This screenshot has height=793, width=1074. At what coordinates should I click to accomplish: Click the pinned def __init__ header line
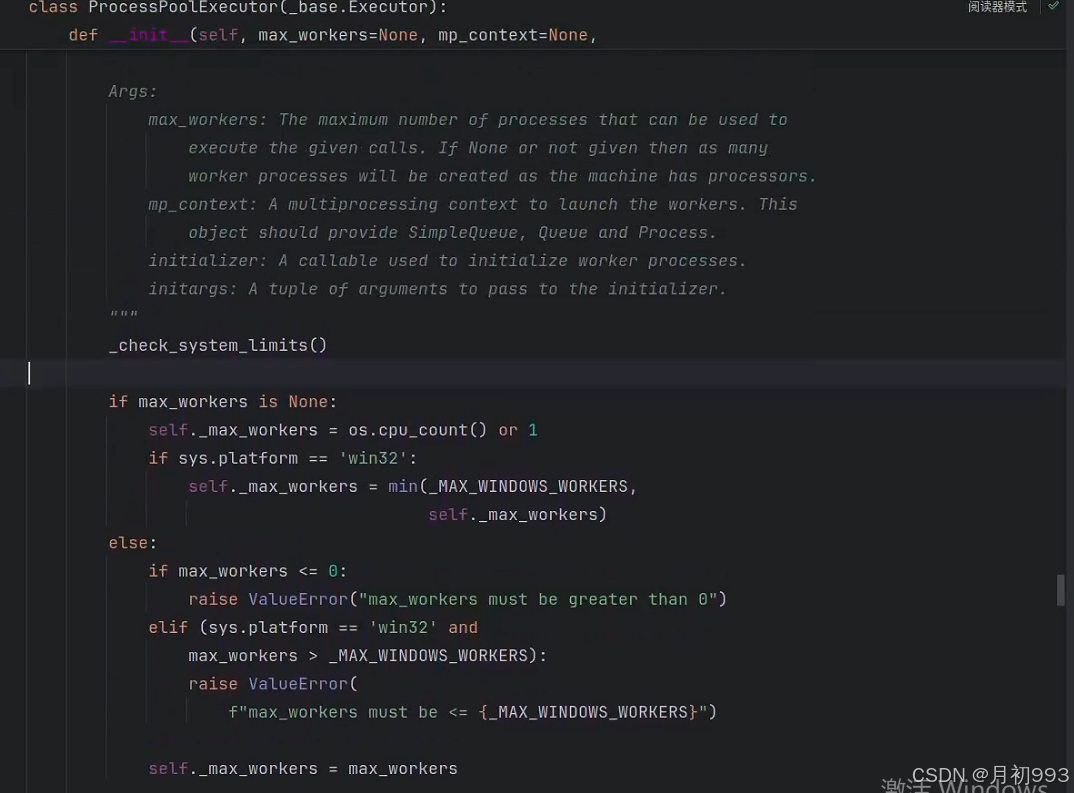pyautogui.click(x=300, y=34)
